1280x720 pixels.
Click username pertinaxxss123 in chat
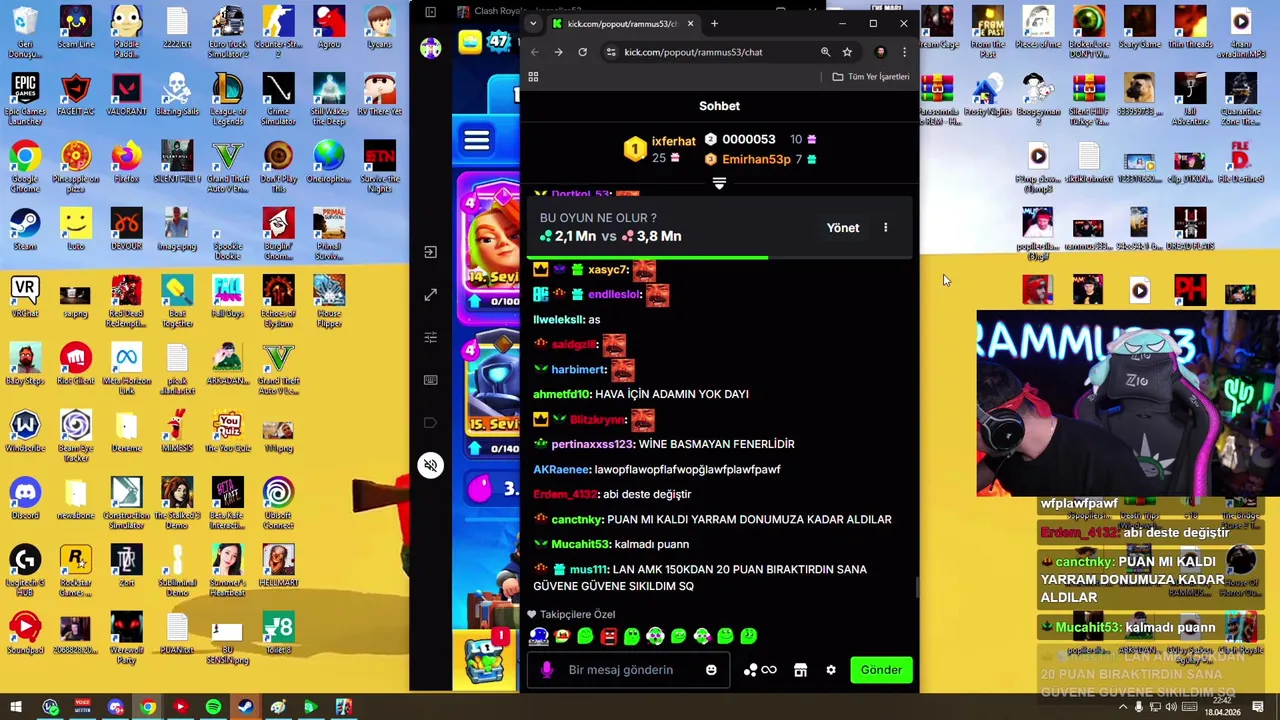(592, 444)
